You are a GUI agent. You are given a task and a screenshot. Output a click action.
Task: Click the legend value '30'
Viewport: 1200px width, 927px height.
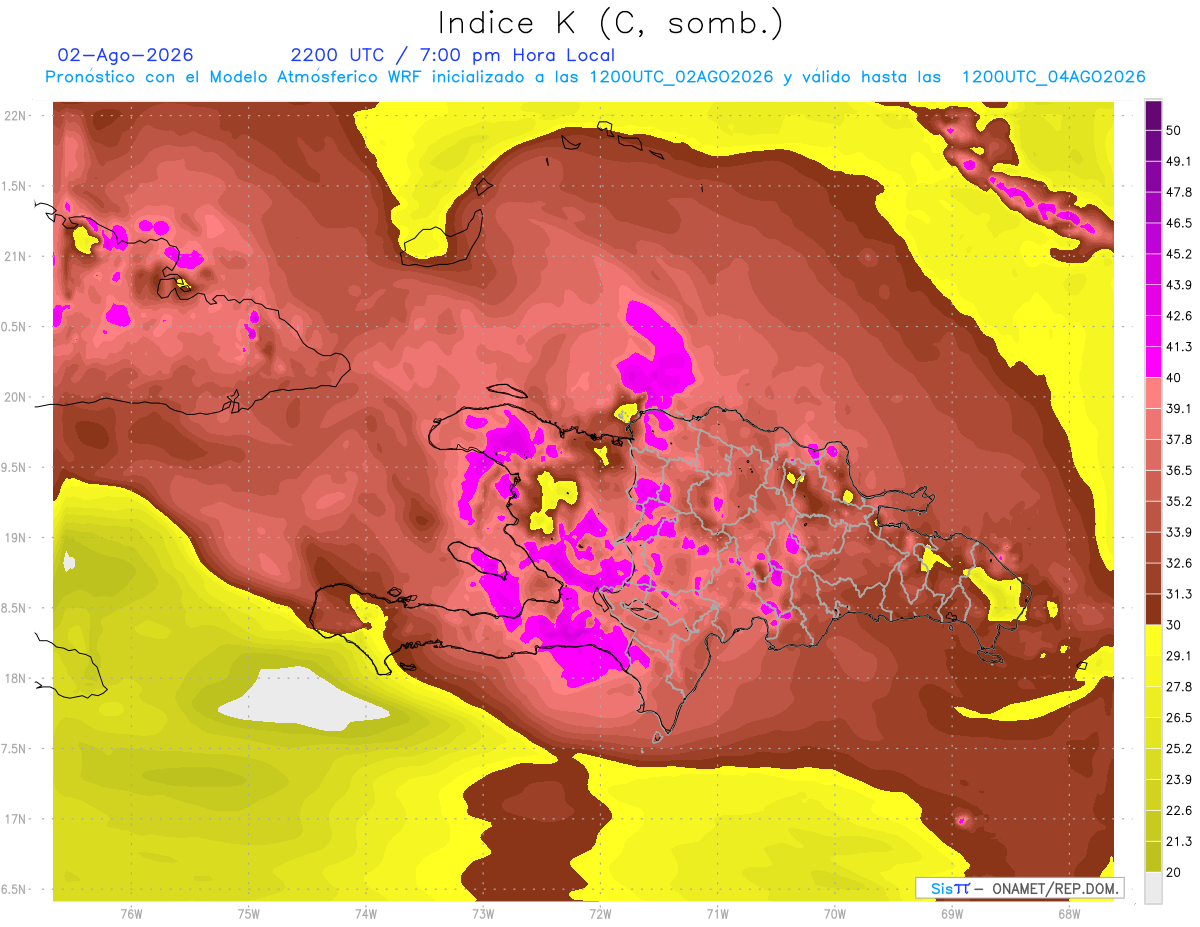click(1175, 625)
